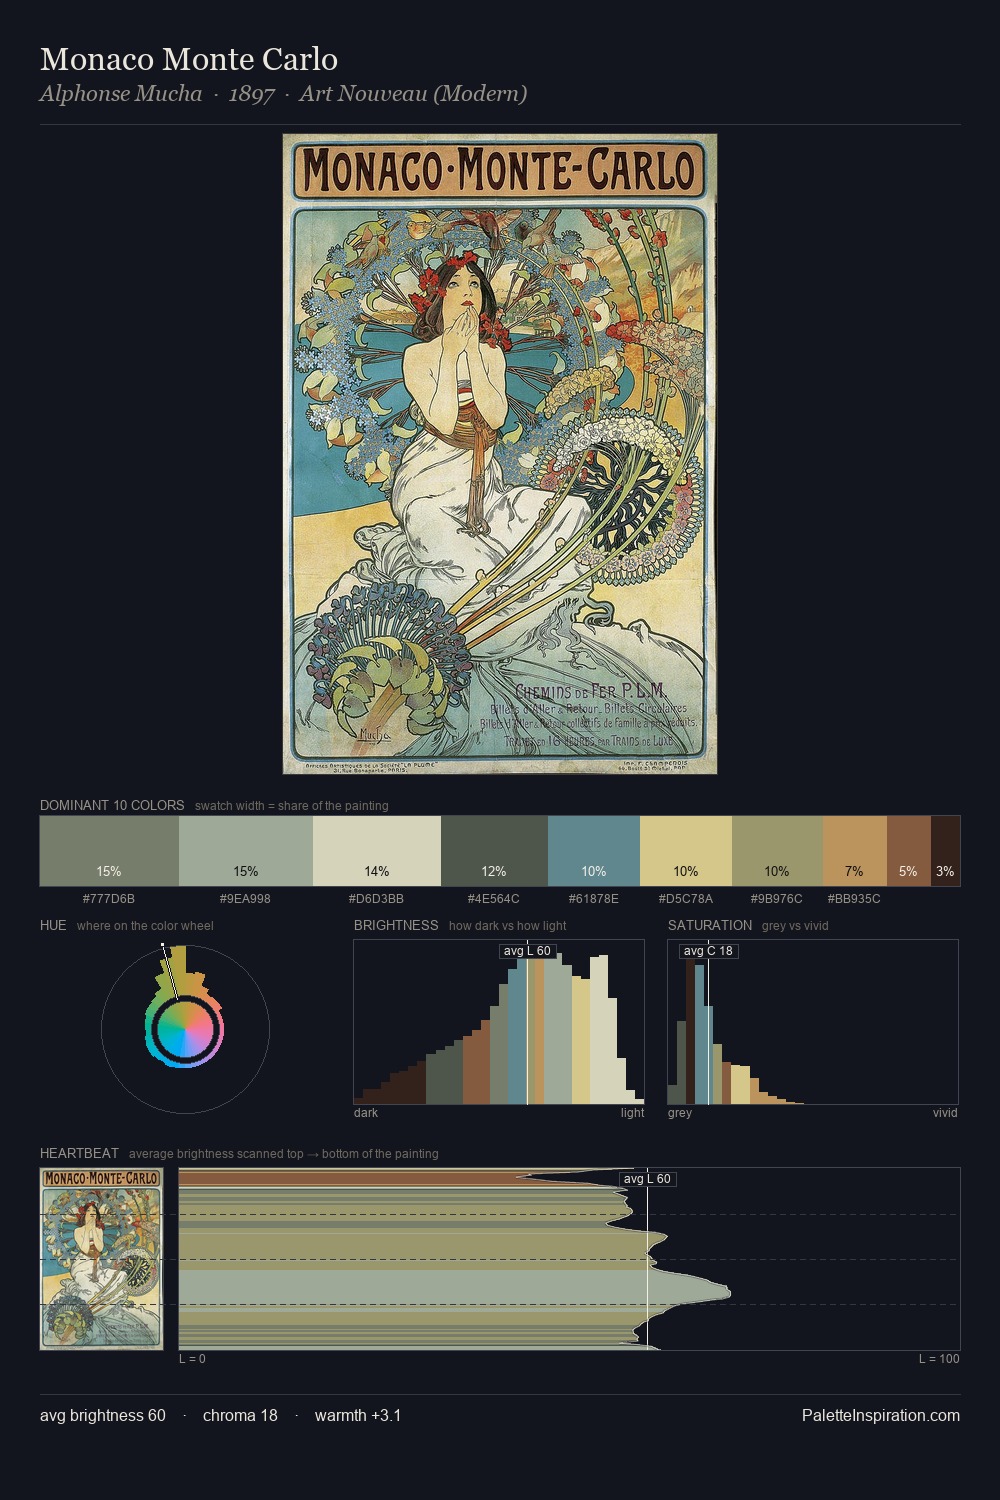Viewport: 1000px width, 1500px height.
Task: Click the DOMINANT 10 COLORS heading
Action: click(x=112, y=805)
